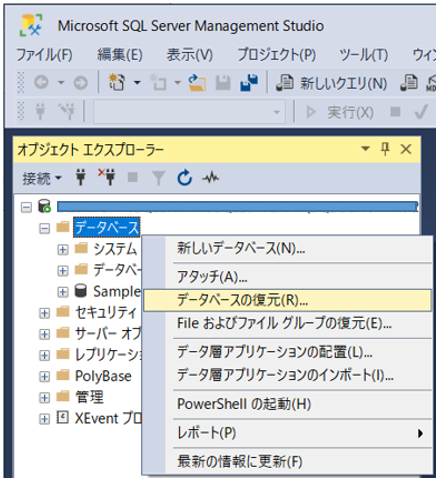The image size is (440, 482).
Task: Choose データベースの復元(R)... menu entry
Action: (287, 300)
